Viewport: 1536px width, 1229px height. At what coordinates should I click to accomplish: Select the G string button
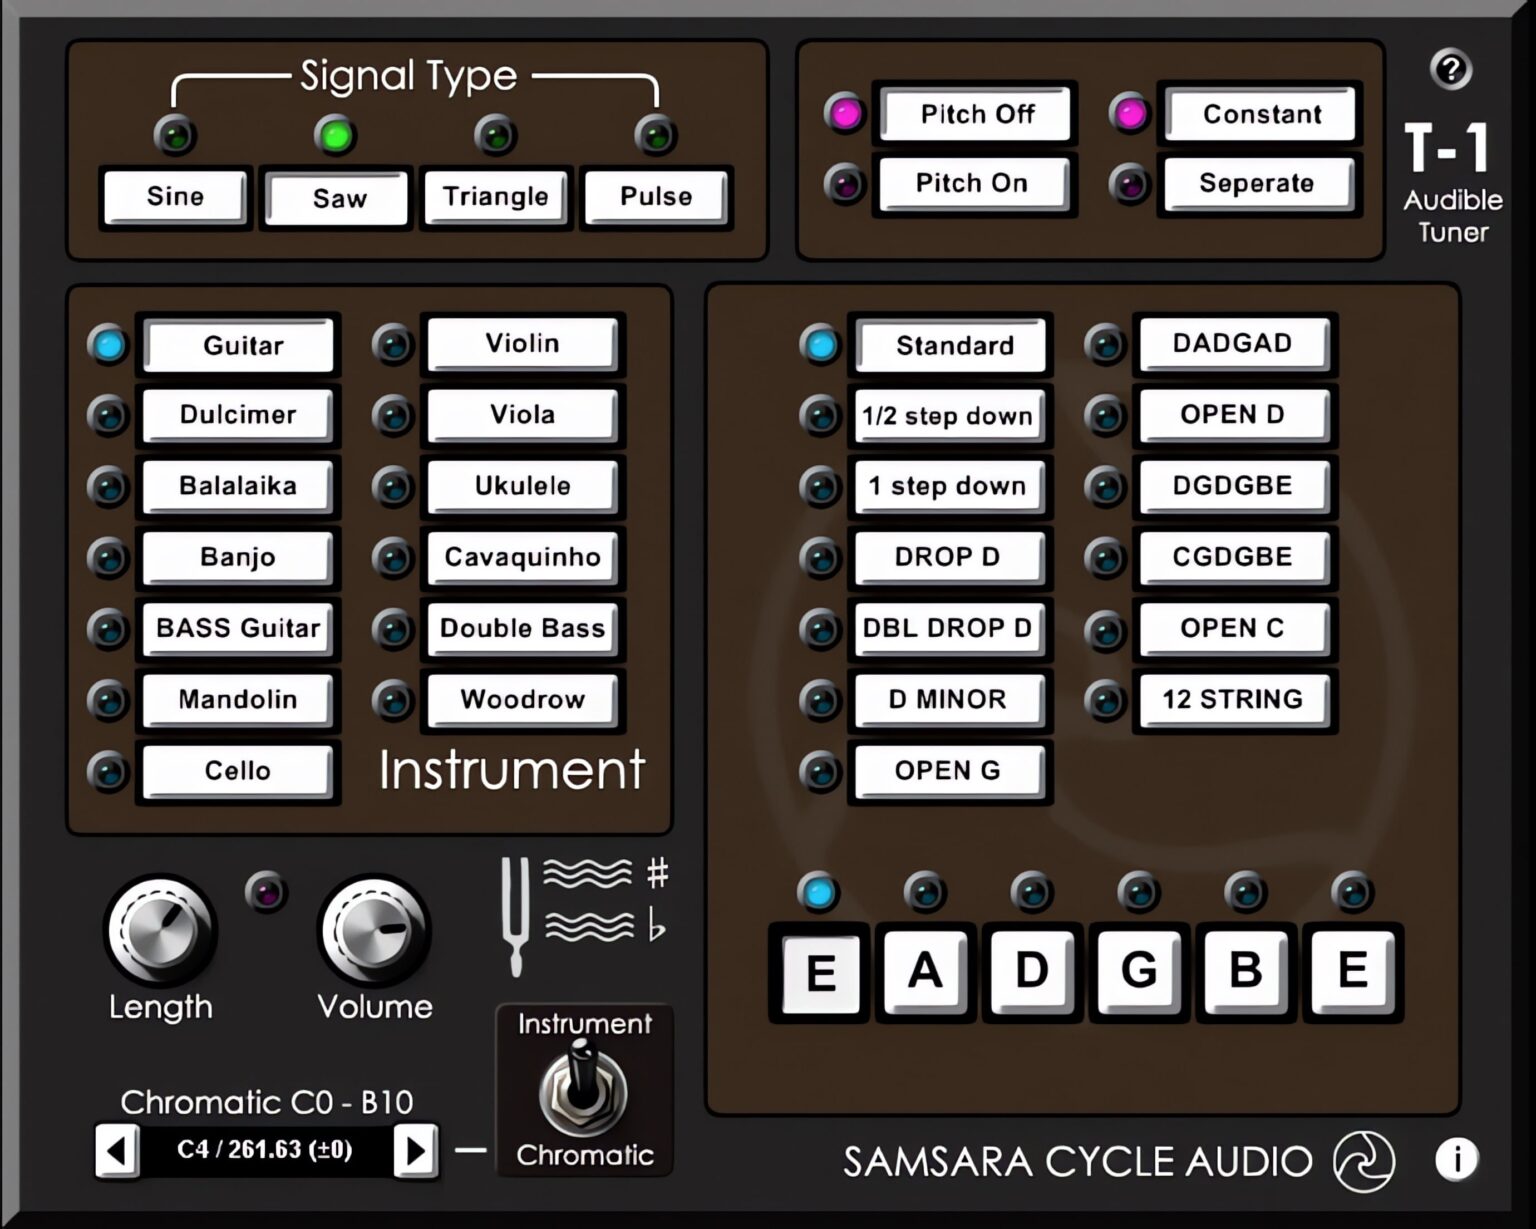pyautogui.click(x=1138, y=970)
